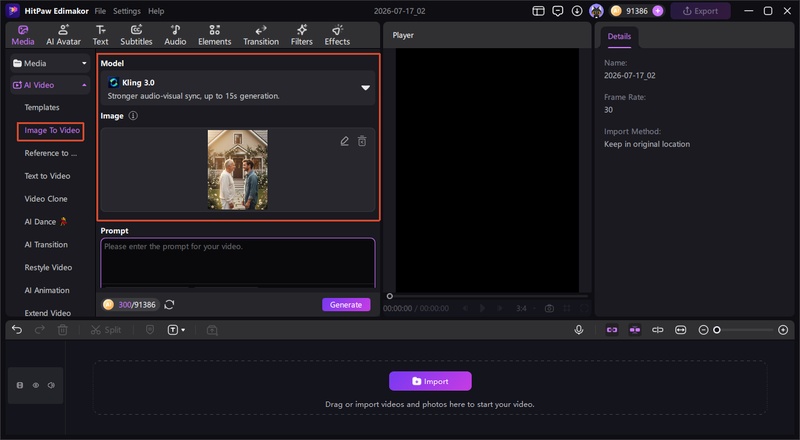Open the text insert T dropdown
The height and width of the screenshot is (440, 800).
point(176,330)
